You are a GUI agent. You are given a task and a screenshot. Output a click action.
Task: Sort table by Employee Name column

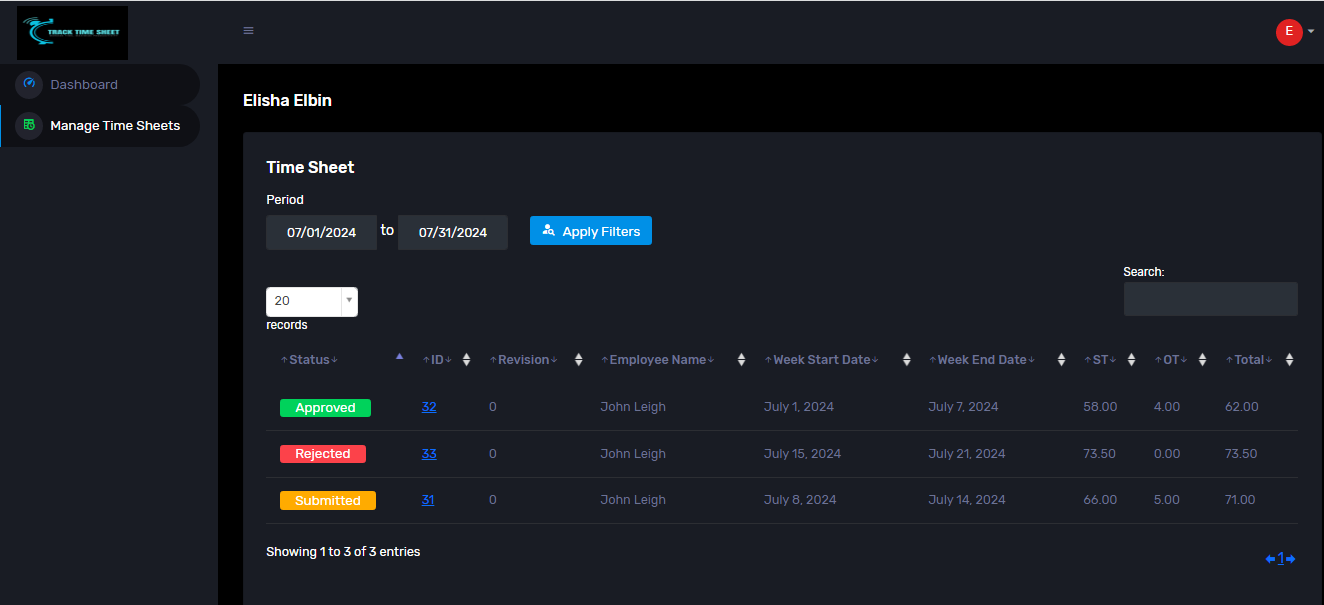tap(659, 360)
